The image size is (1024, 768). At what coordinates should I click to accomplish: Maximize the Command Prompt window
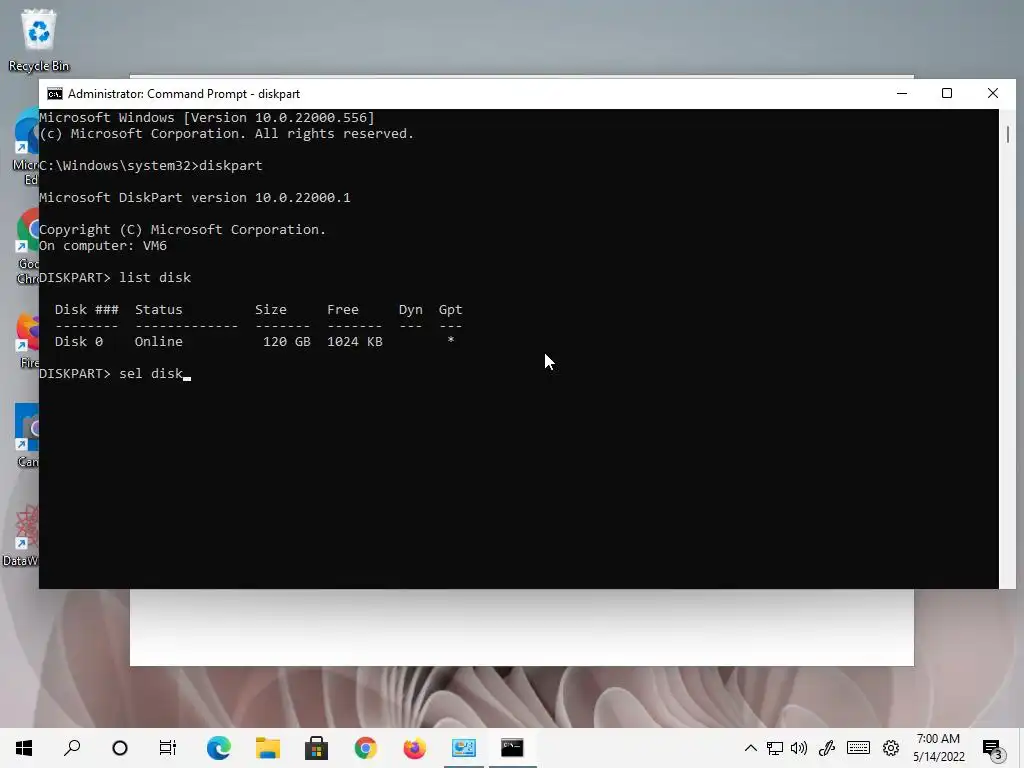(947, 93)
